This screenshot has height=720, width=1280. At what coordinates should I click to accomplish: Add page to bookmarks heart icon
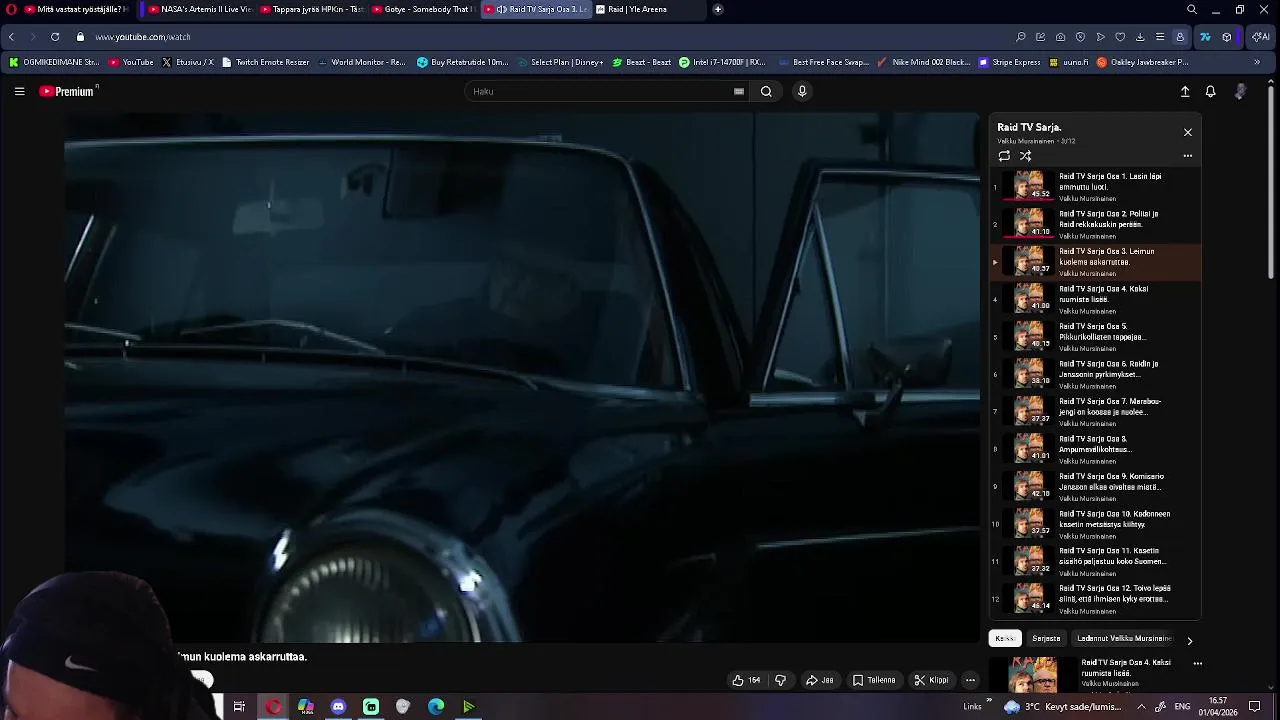(x=1120, y=37)
